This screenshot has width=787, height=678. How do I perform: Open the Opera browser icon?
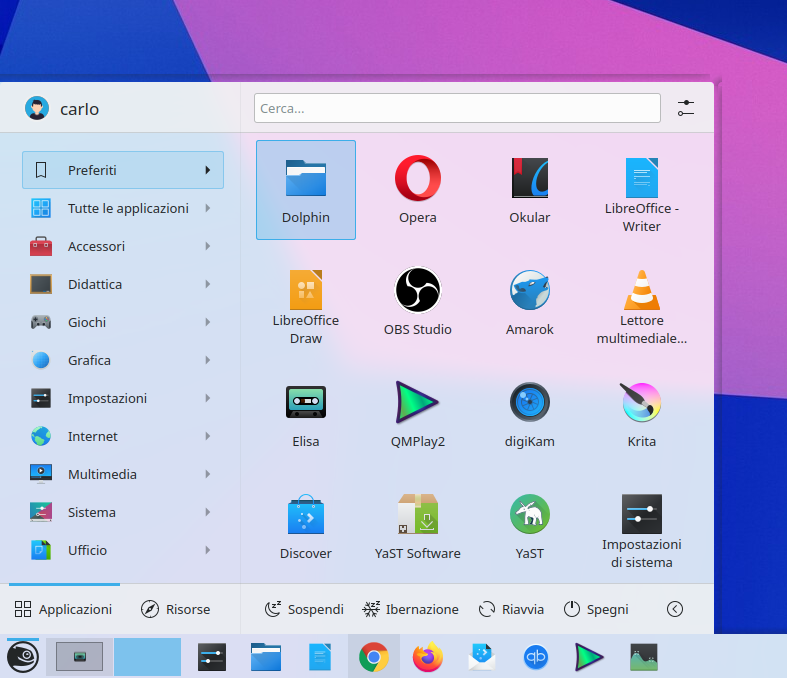tap(418, 190)
